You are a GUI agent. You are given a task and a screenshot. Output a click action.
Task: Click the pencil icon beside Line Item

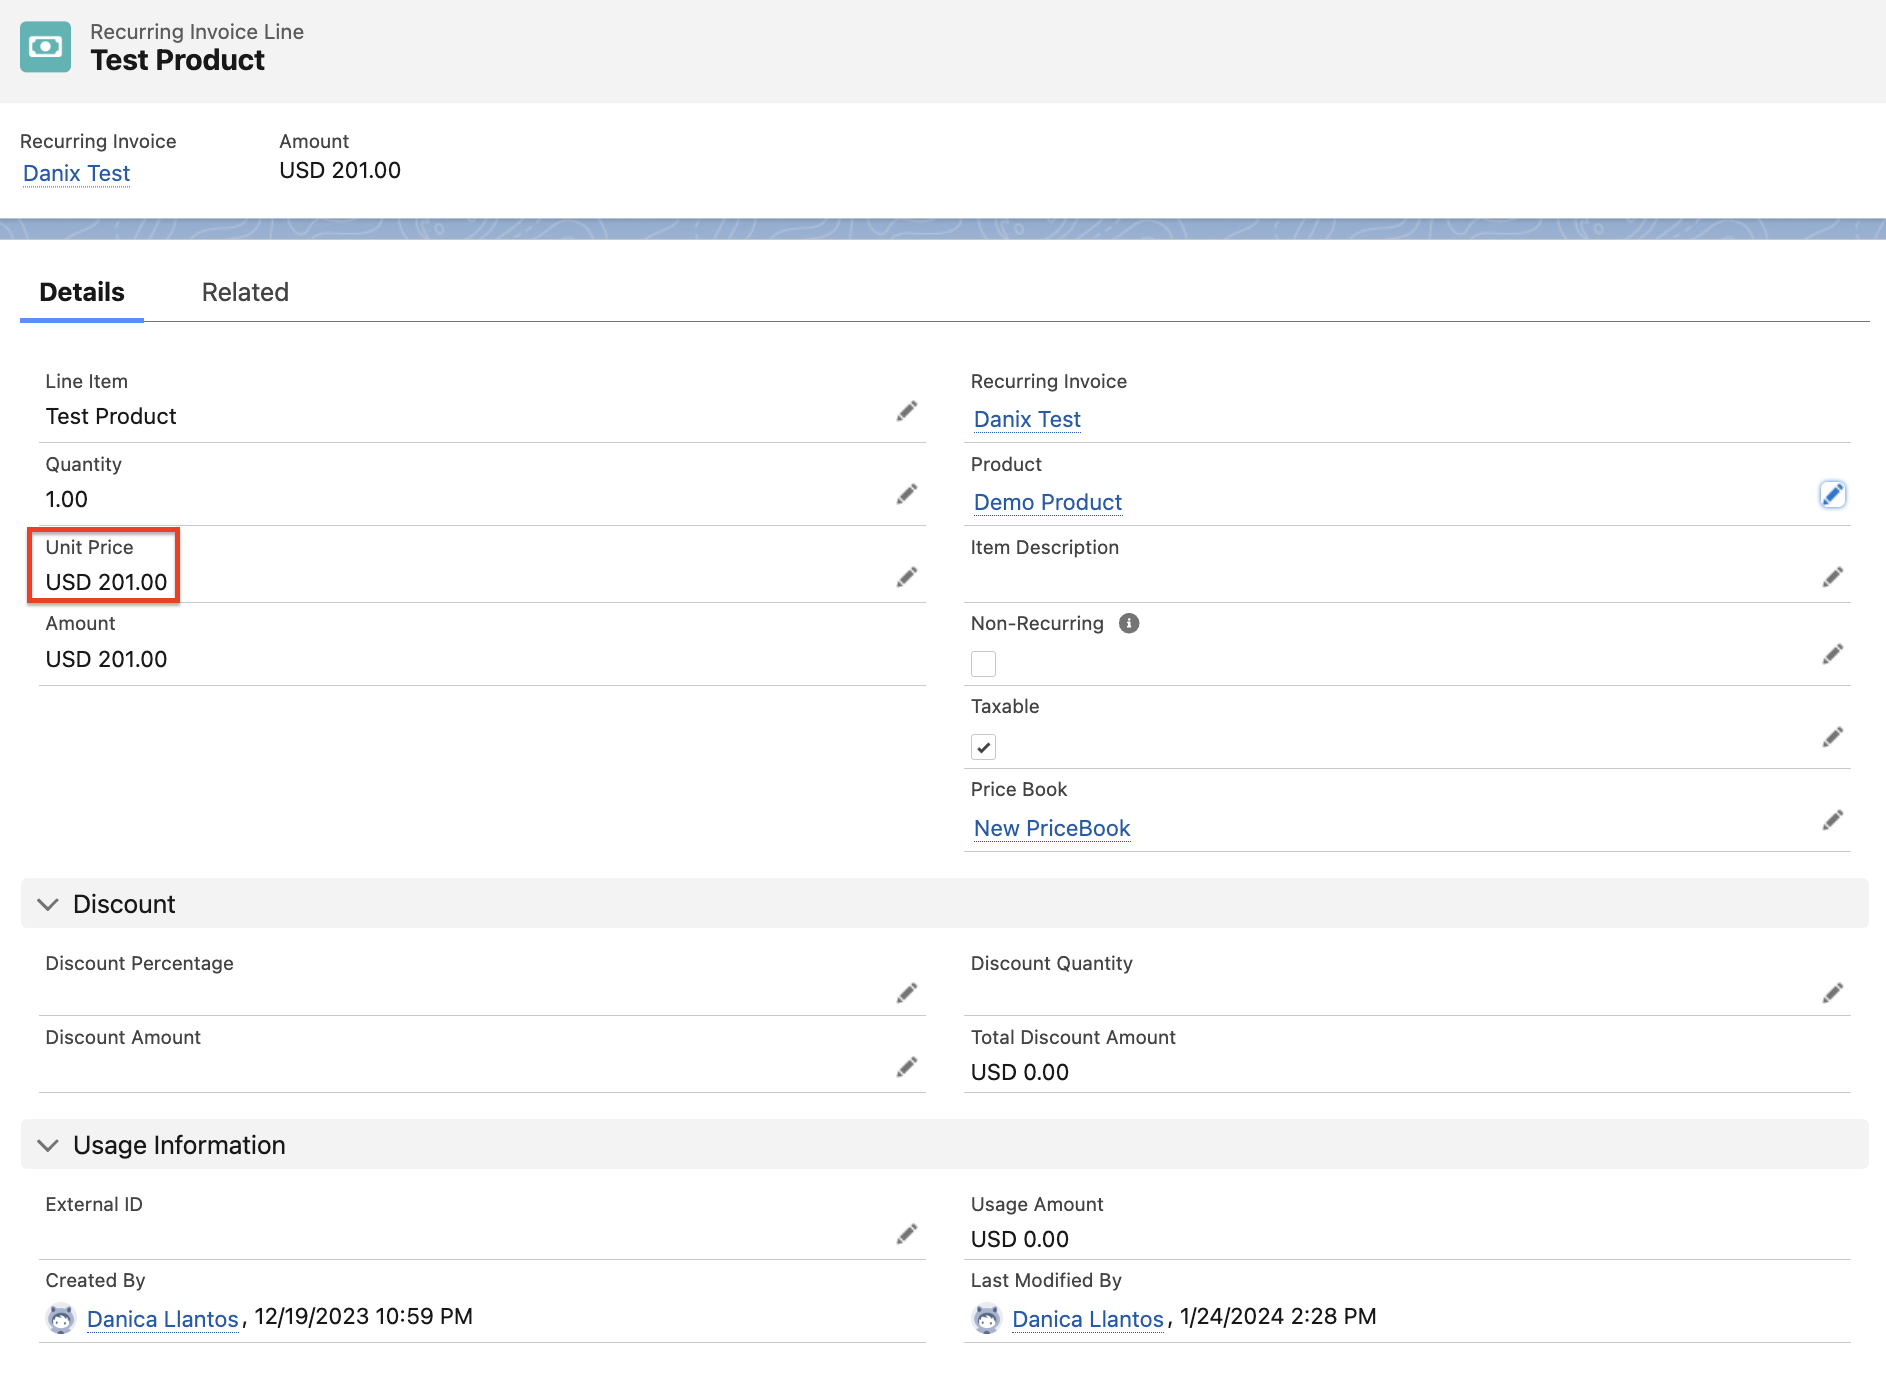tap(906, 412)
